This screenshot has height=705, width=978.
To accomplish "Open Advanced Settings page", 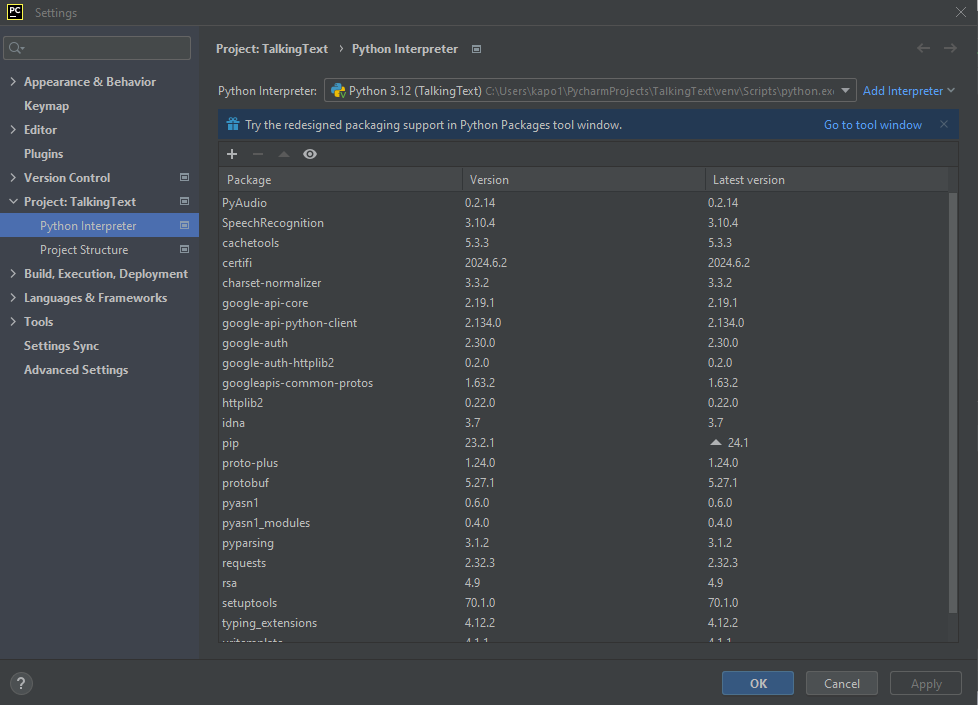I will [x=76, y=369].
